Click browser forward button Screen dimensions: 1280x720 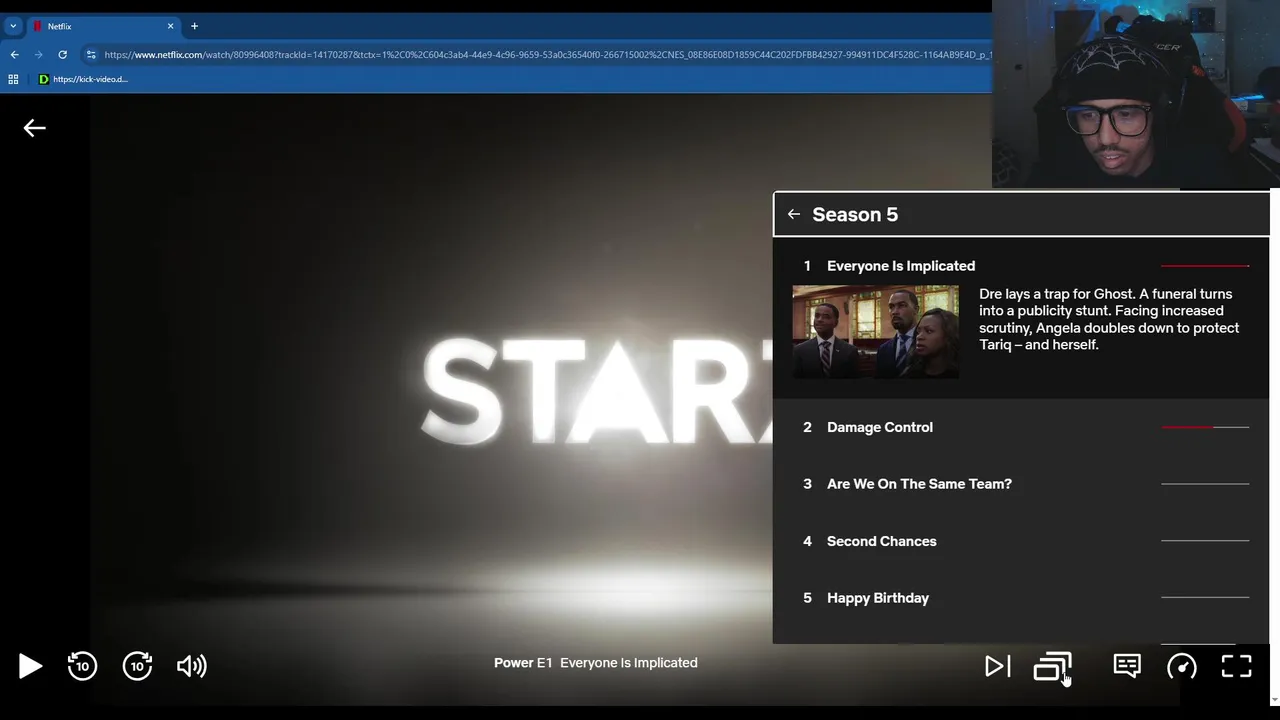pos(38,54)
